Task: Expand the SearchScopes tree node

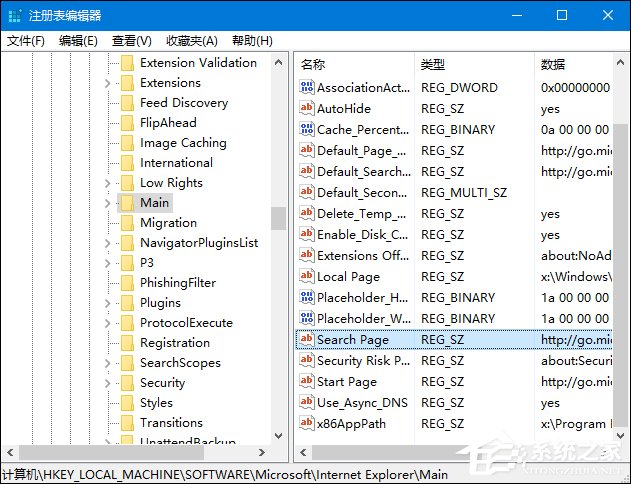Action: (x=108, y=363)
